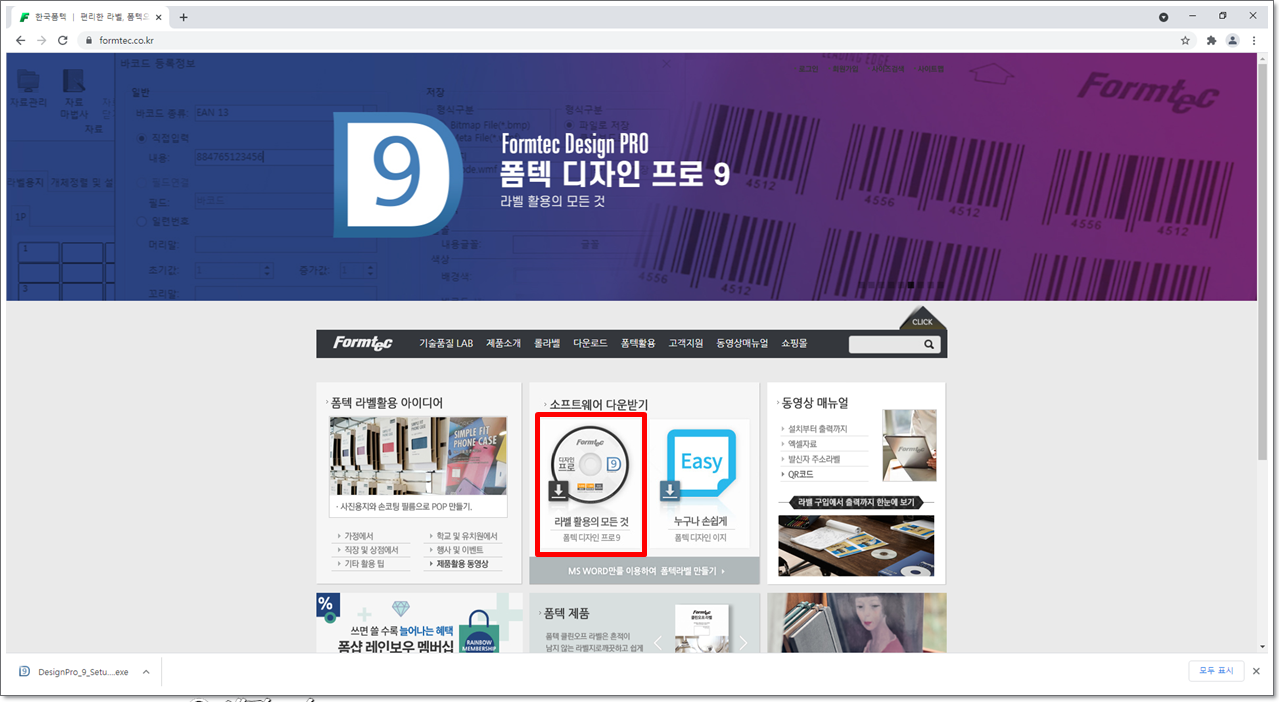Open the QR코드 video manual link
The width and height of the screenshot is (1280, 702).
coord(800,474)
